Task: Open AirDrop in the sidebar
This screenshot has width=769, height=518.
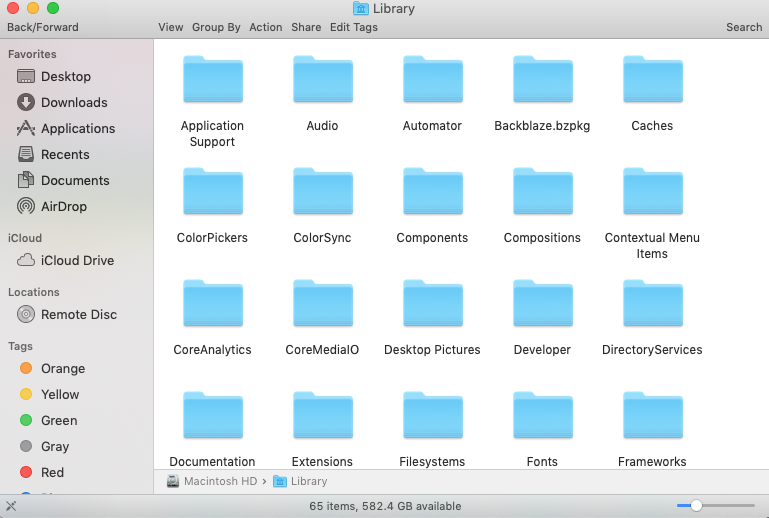Action: click(x=52, y=207)
